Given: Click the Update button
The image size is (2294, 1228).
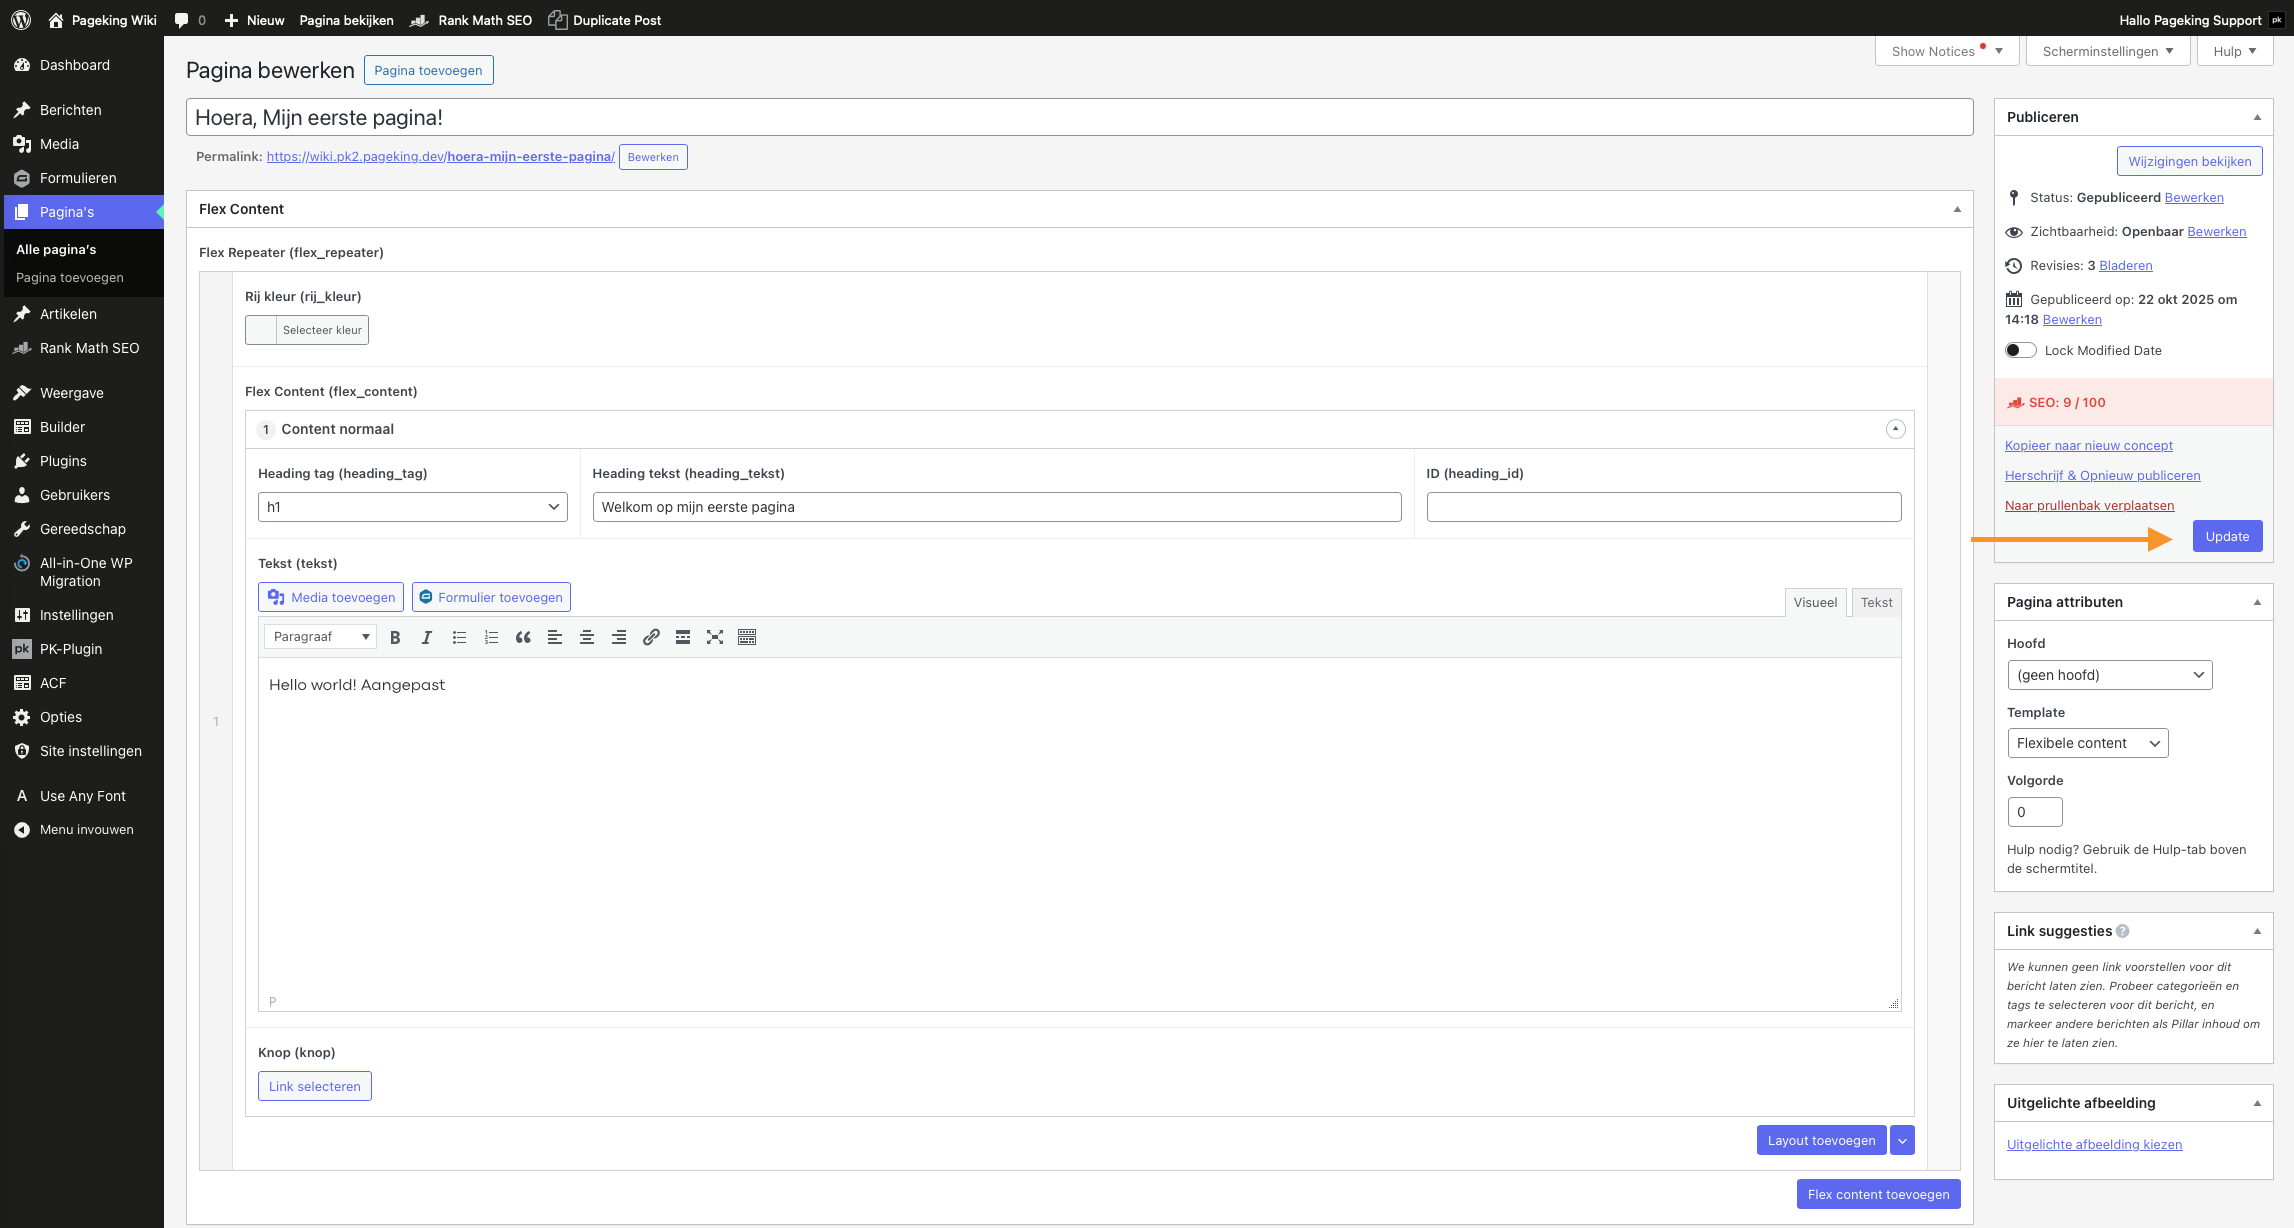Looking at the screenshot, I should coord(2227,536).
